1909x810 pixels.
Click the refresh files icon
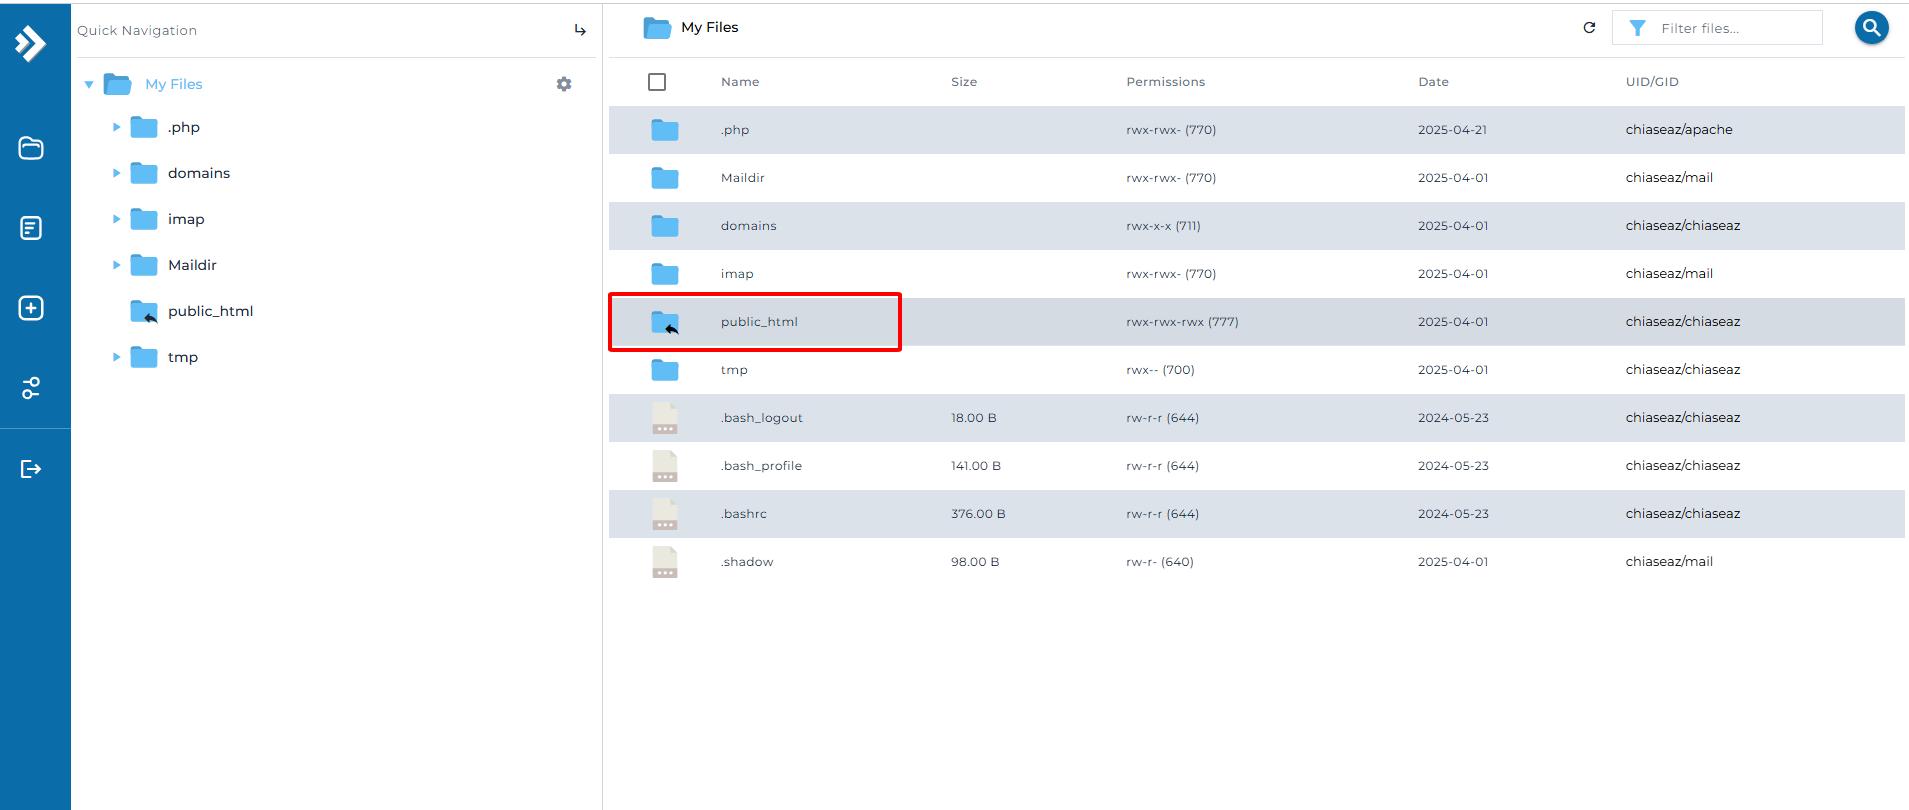(1589, 28)
